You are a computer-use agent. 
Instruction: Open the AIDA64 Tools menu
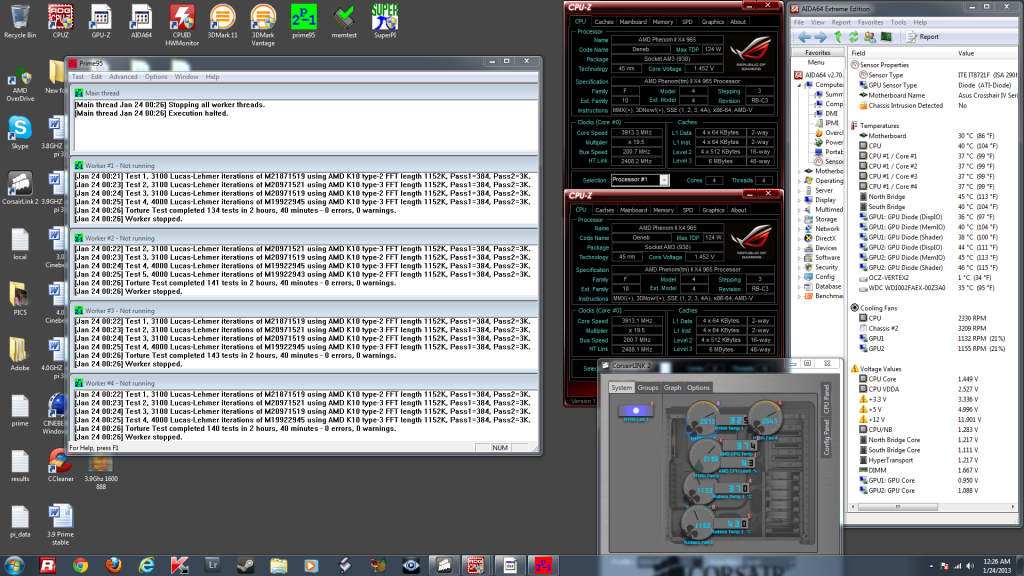click(x=899, y=22)
